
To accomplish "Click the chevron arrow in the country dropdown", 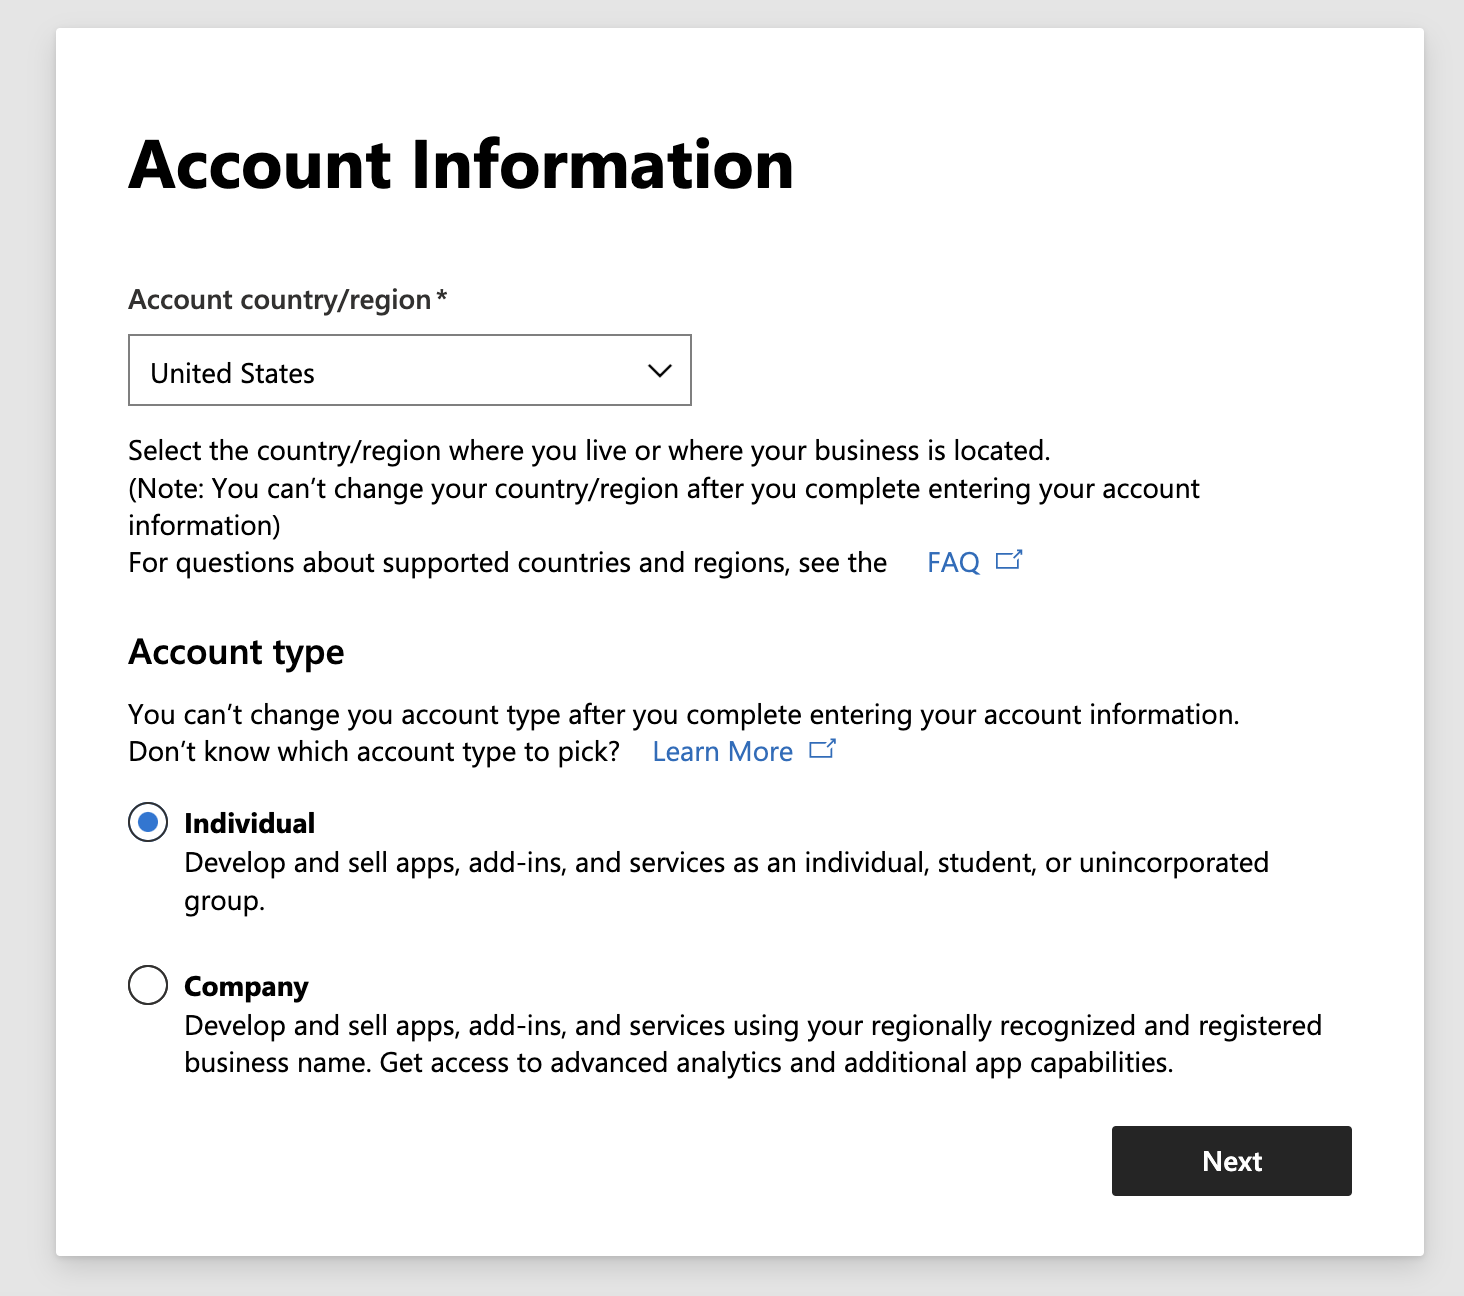I will [x=659, y=371].
